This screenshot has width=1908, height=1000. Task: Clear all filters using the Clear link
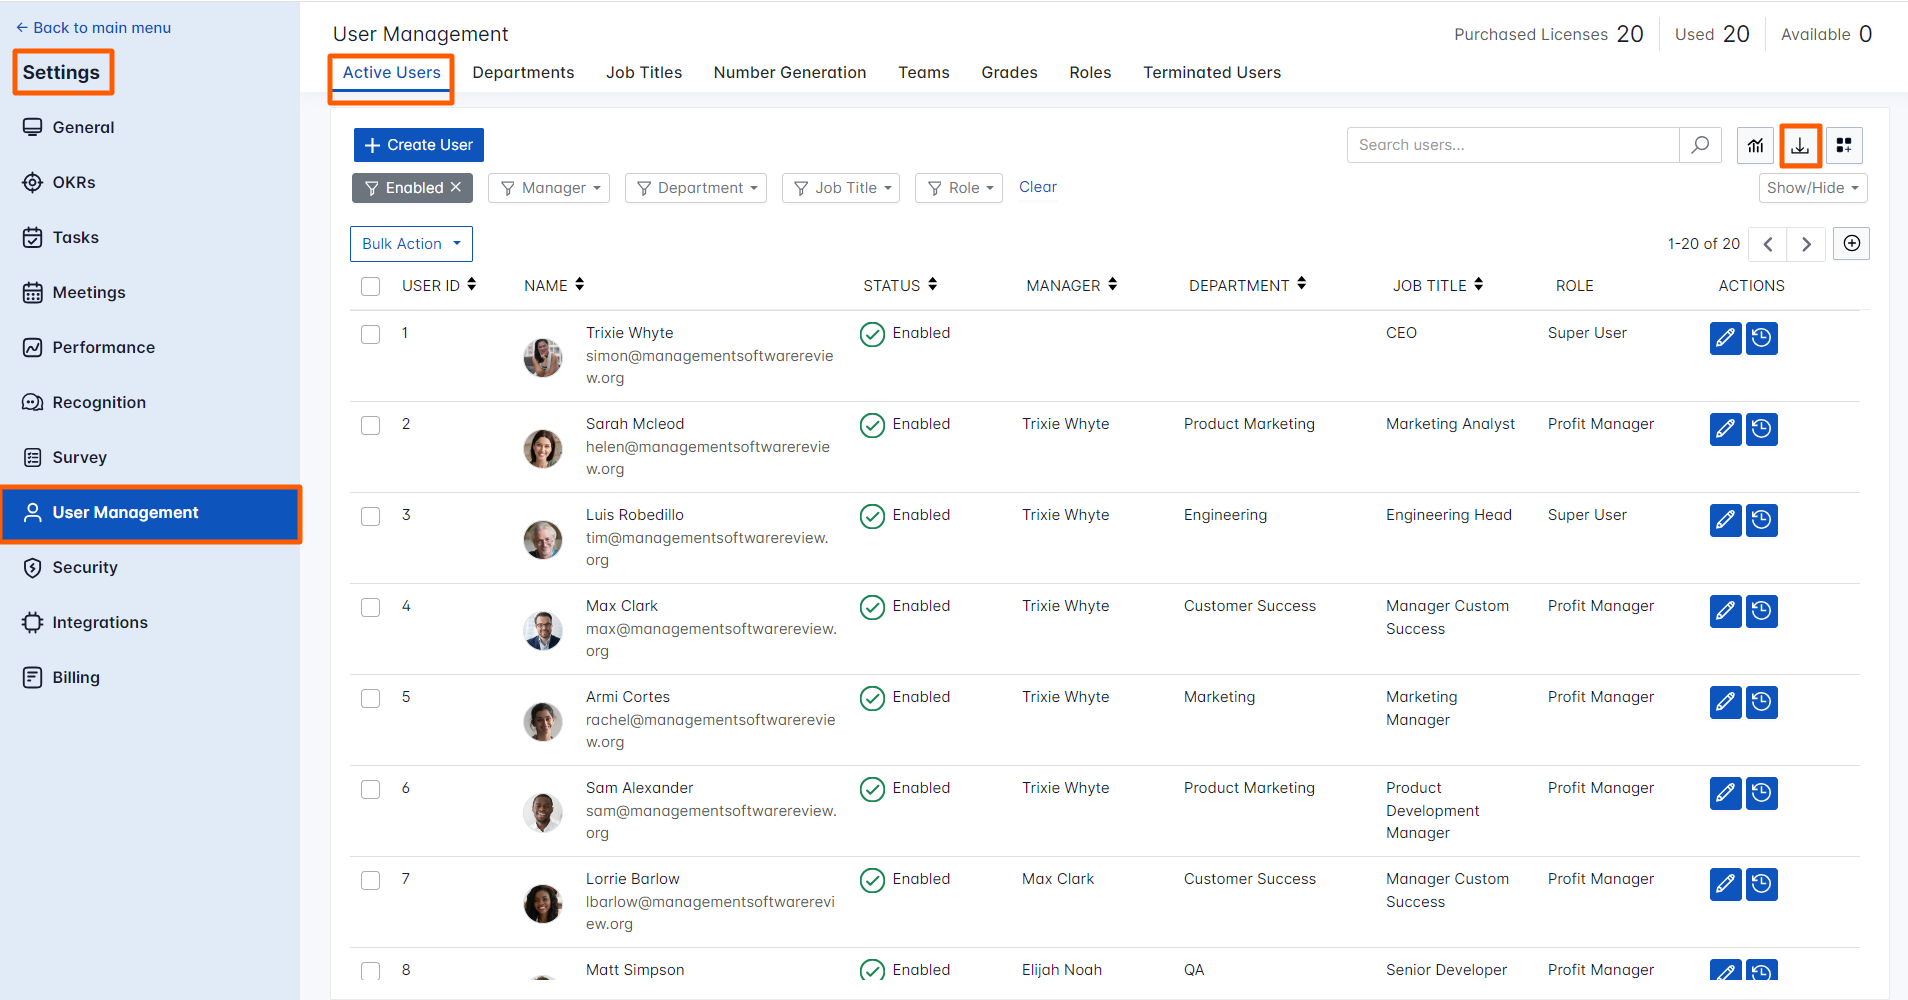1037,187
